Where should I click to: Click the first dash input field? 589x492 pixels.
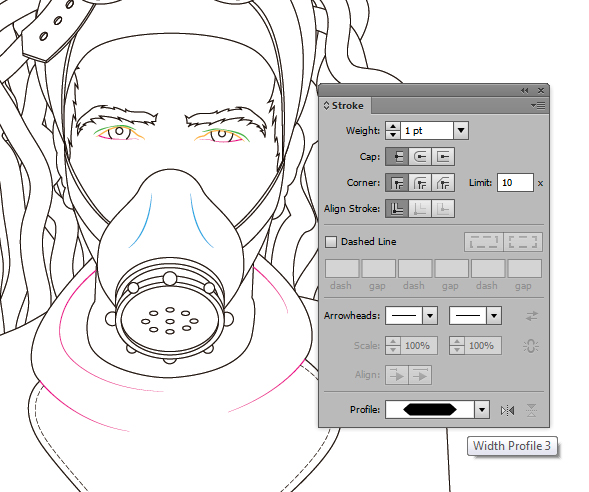coord(342,269)
